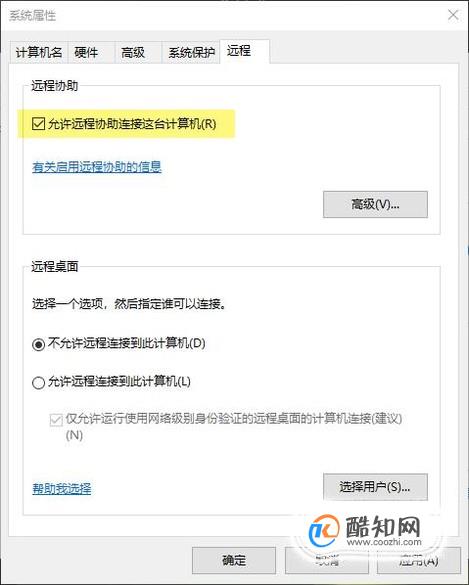The width and height of the screenshot is (469, 585).
Task: Click the cancel button beside 确定
Action: pyautogui.click(x=326, y=560)
